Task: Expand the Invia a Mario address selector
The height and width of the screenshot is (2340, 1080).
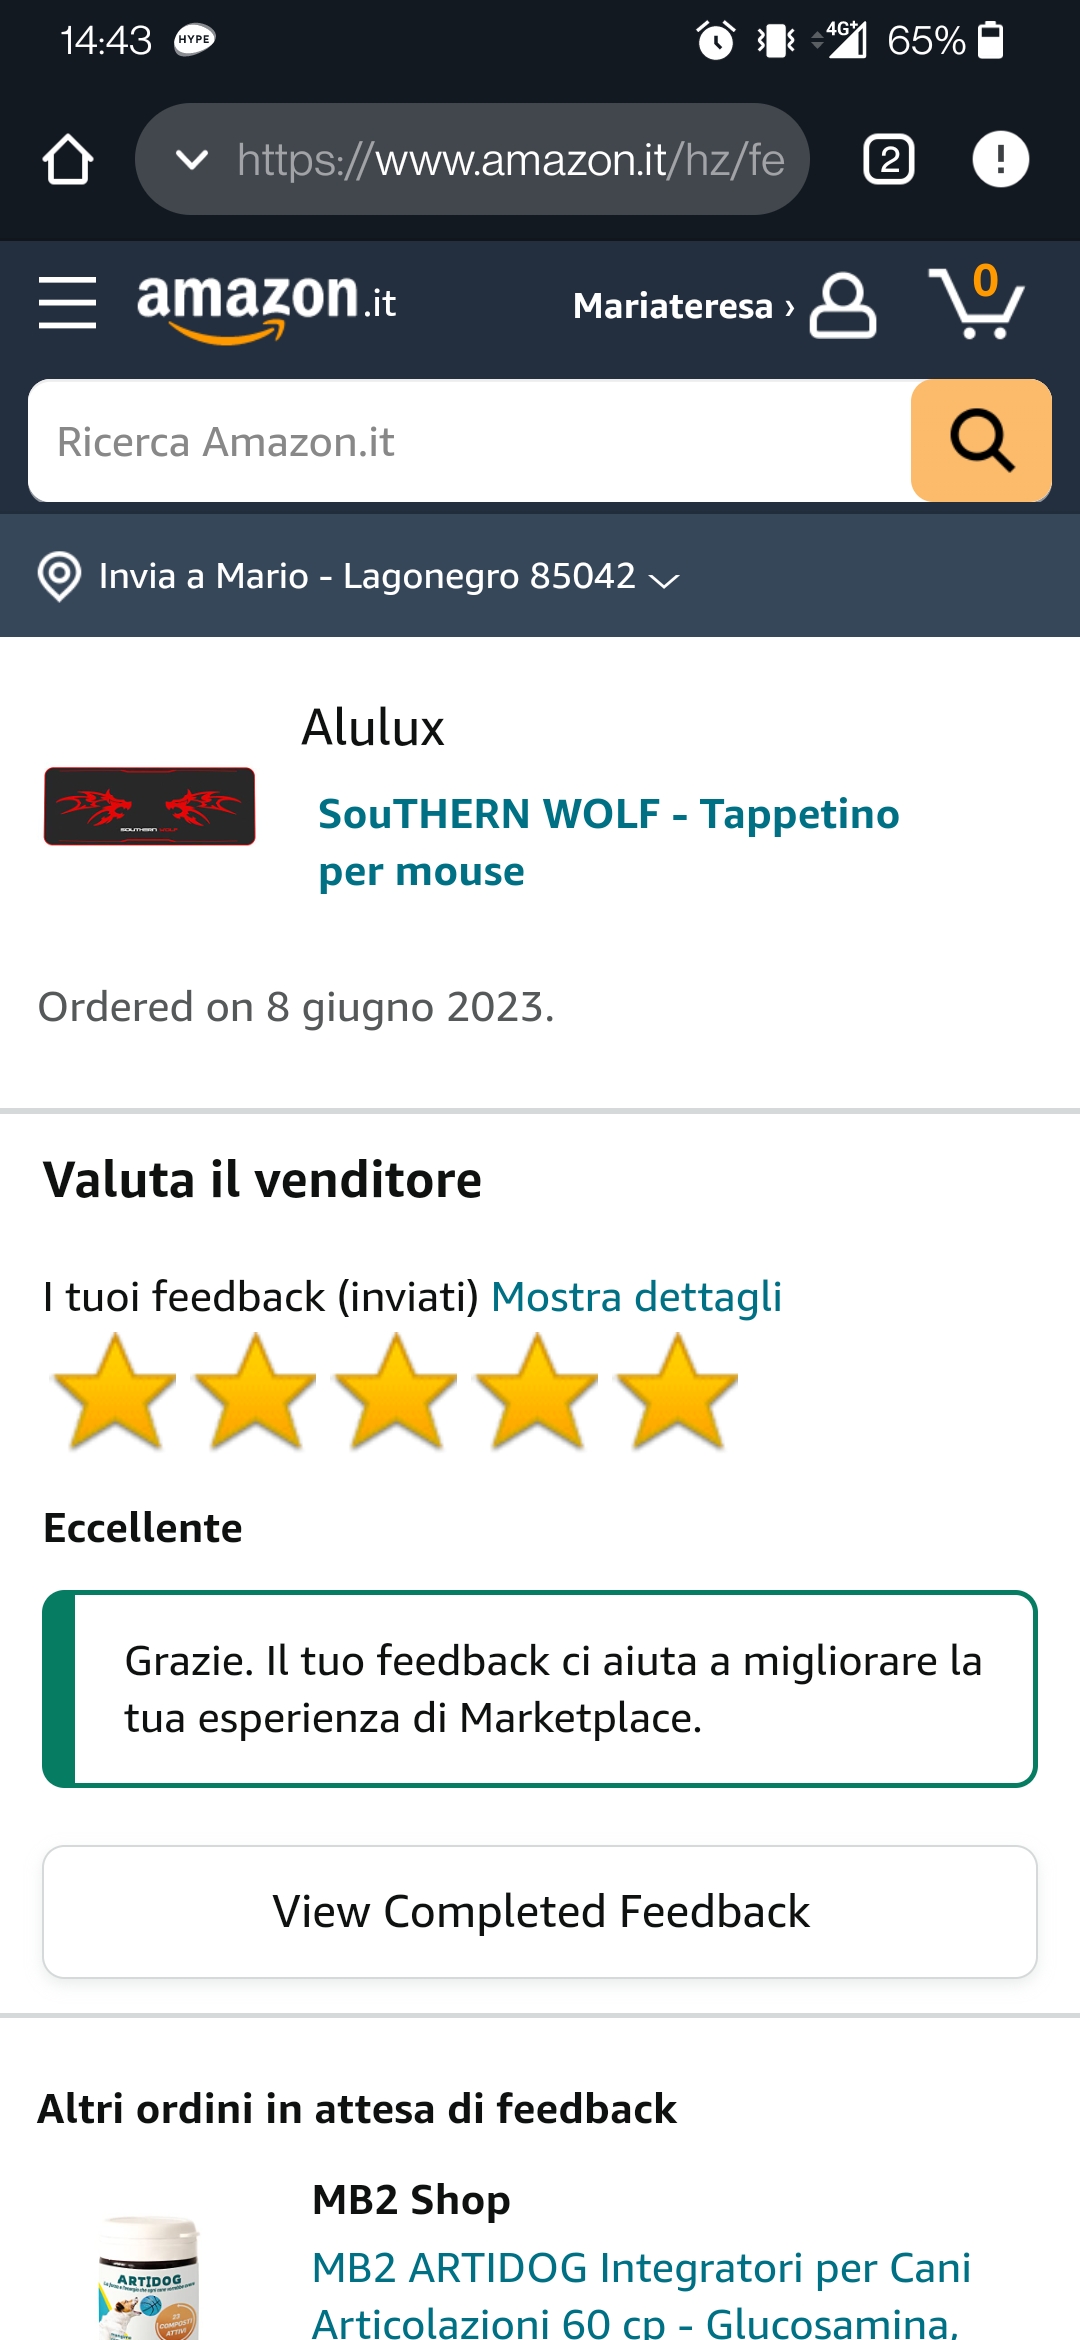Action: [389, 577]
